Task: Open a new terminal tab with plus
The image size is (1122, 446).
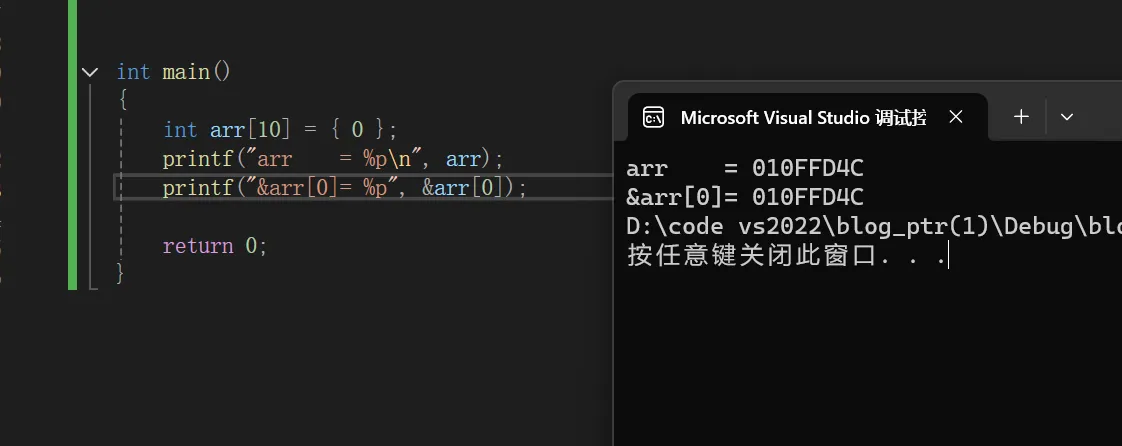Action: [1021, 117]
